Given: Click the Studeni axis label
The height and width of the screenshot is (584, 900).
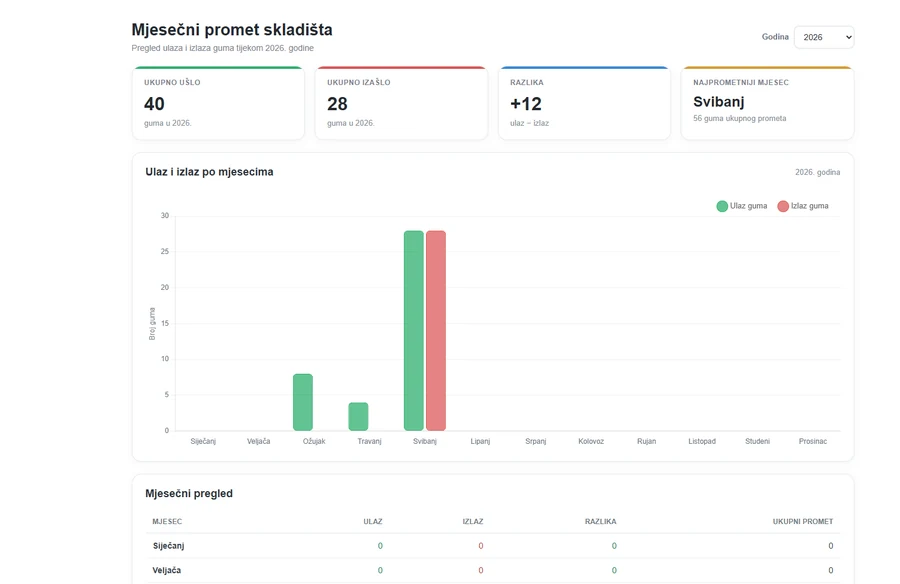Looking at the screenshot, I should click(x=758, y=441).
